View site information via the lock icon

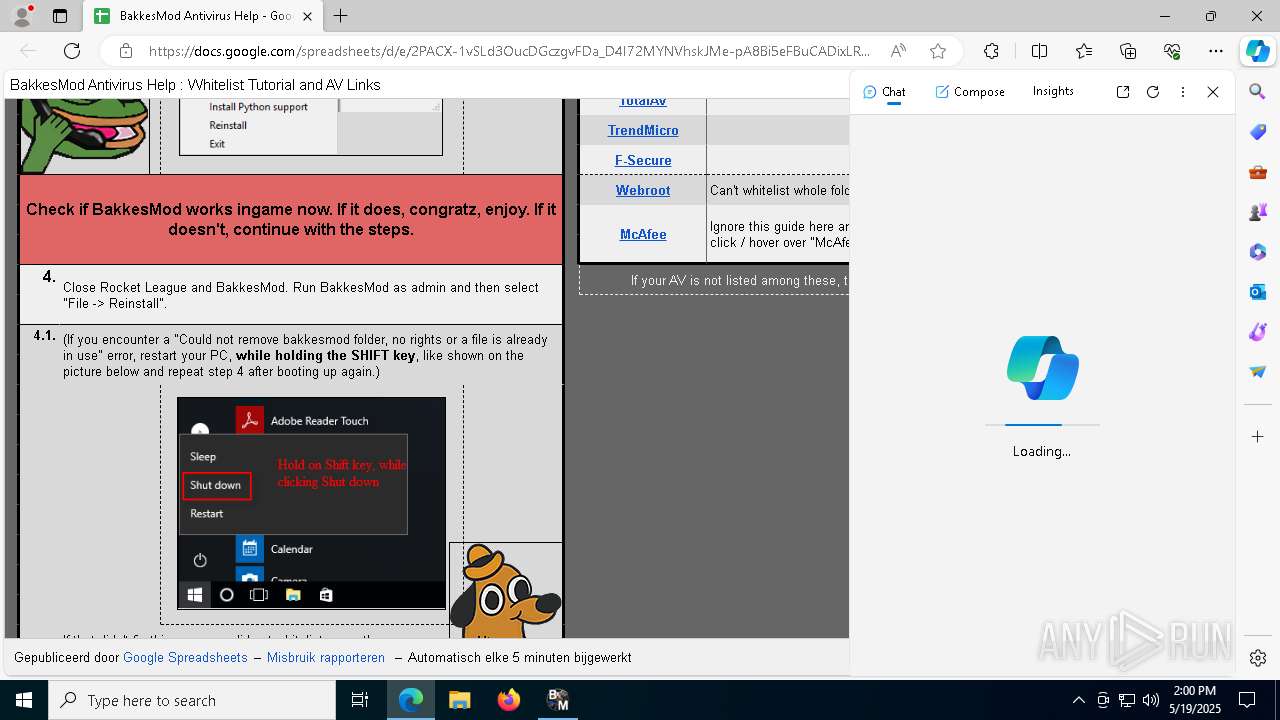(126, 51)
